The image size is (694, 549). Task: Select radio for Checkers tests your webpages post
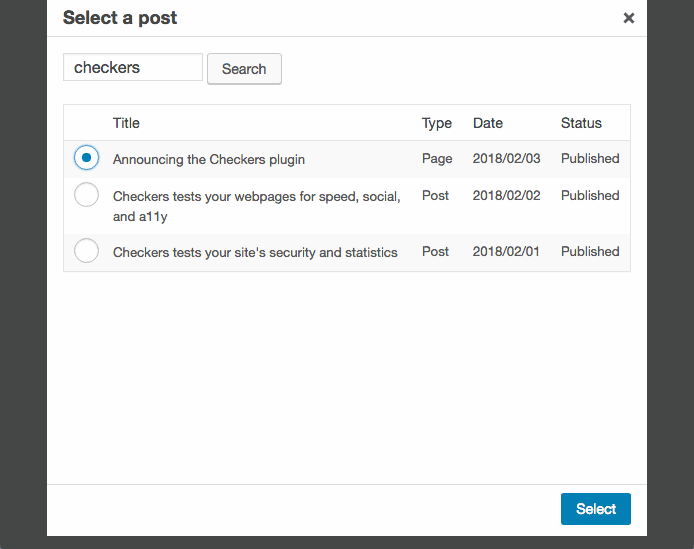coord(86,195)
